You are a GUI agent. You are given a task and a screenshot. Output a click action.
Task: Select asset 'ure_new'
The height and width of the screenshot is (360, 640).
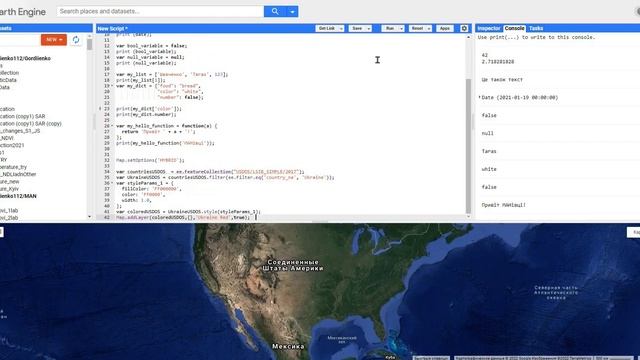10,182
